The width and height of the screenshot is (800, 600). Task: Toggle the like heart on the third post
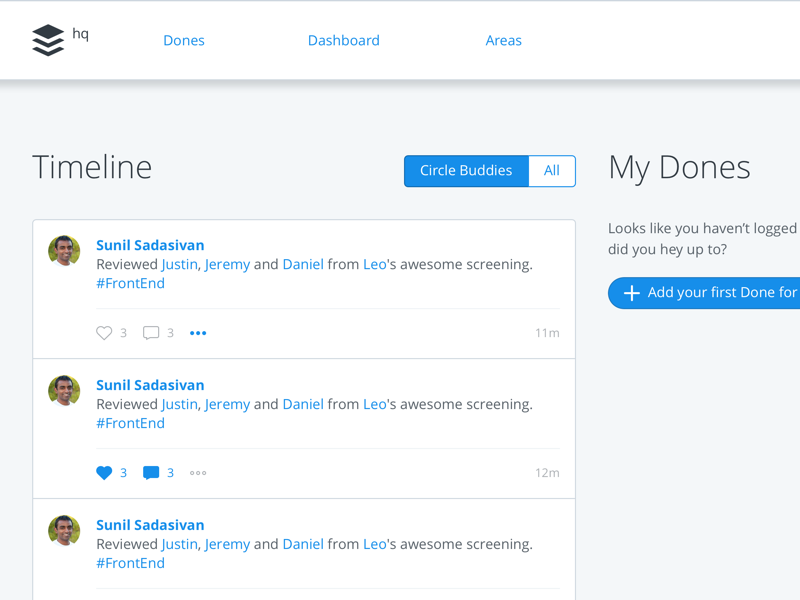104,597
